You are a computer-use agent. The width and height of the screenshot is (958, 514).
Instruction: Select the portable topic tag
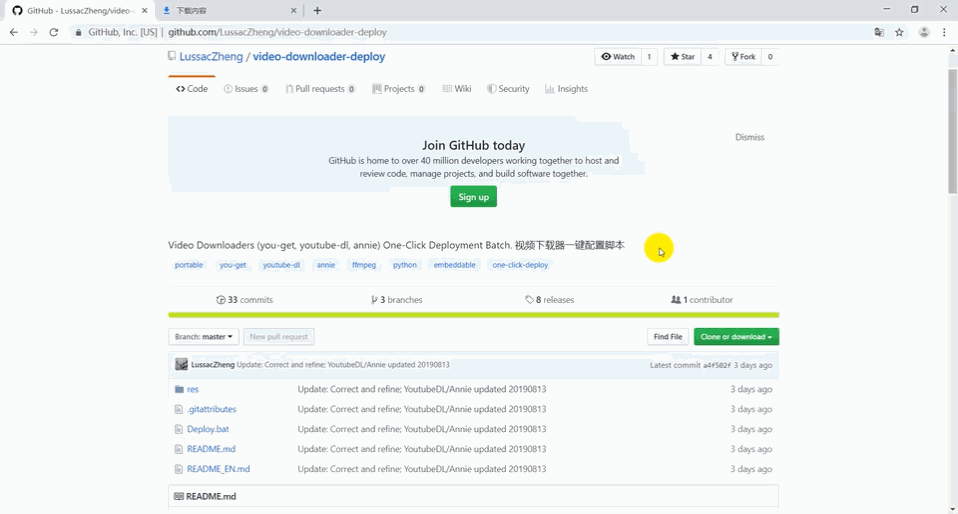189,265
